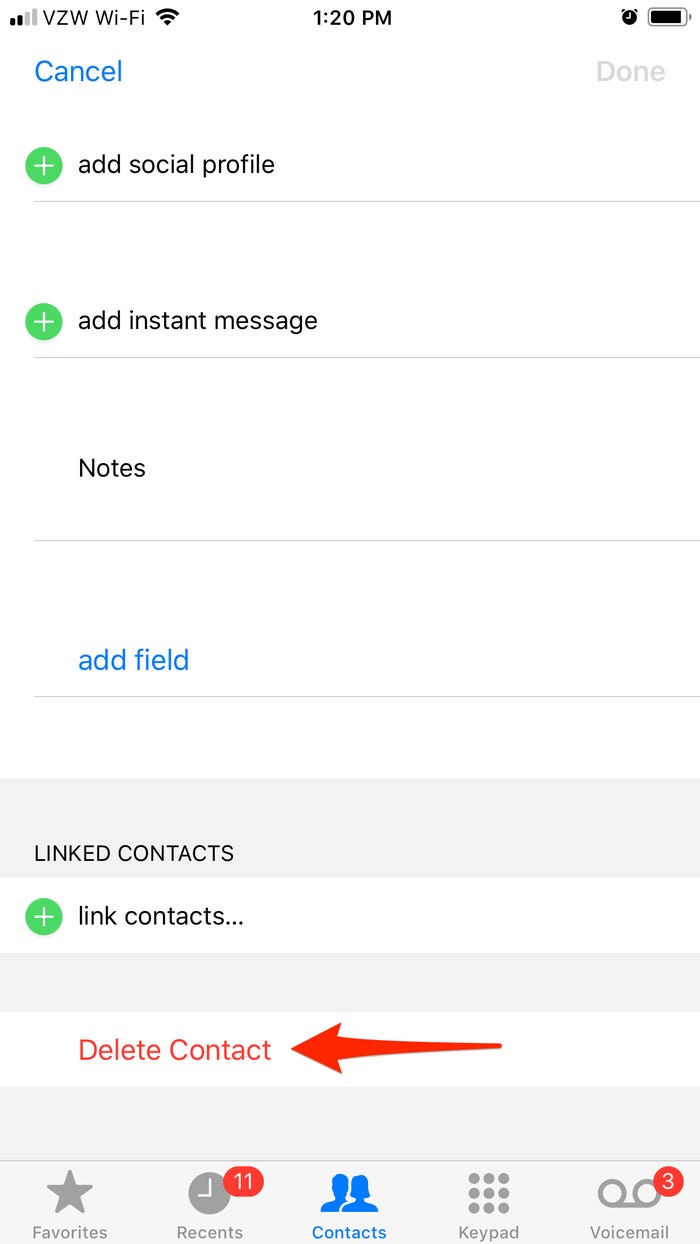The height and width of the screenshot is (1244, 700).
Task: Tap green plus beside add instant message
Action: click(43, 321)
